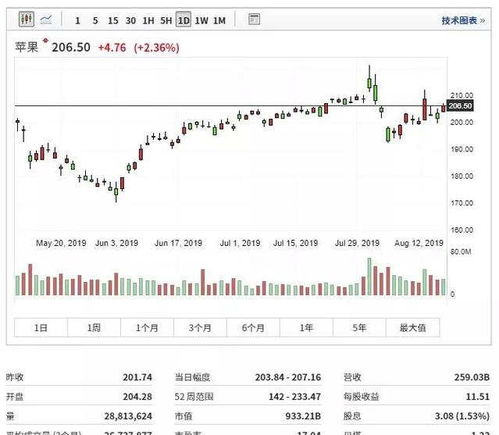Click the 170.00 price axis label
Screen dimensions: 499x435
462,203
